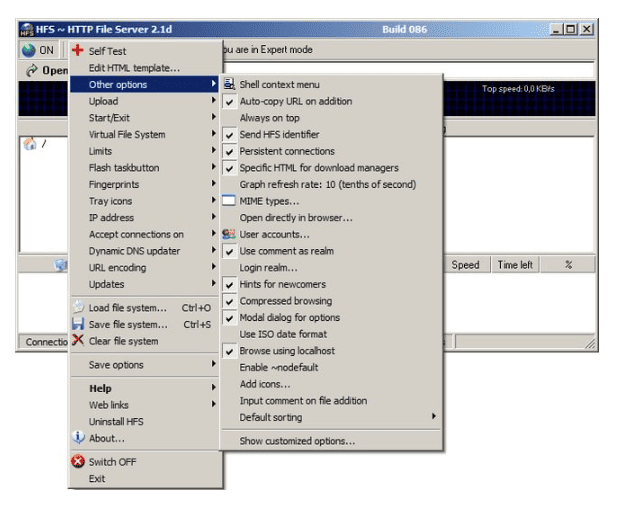Toggle Auto-copy URL on addition
The width and height of the screenshot is (617, 507).
pyautogui.click(x=331, y=101)
